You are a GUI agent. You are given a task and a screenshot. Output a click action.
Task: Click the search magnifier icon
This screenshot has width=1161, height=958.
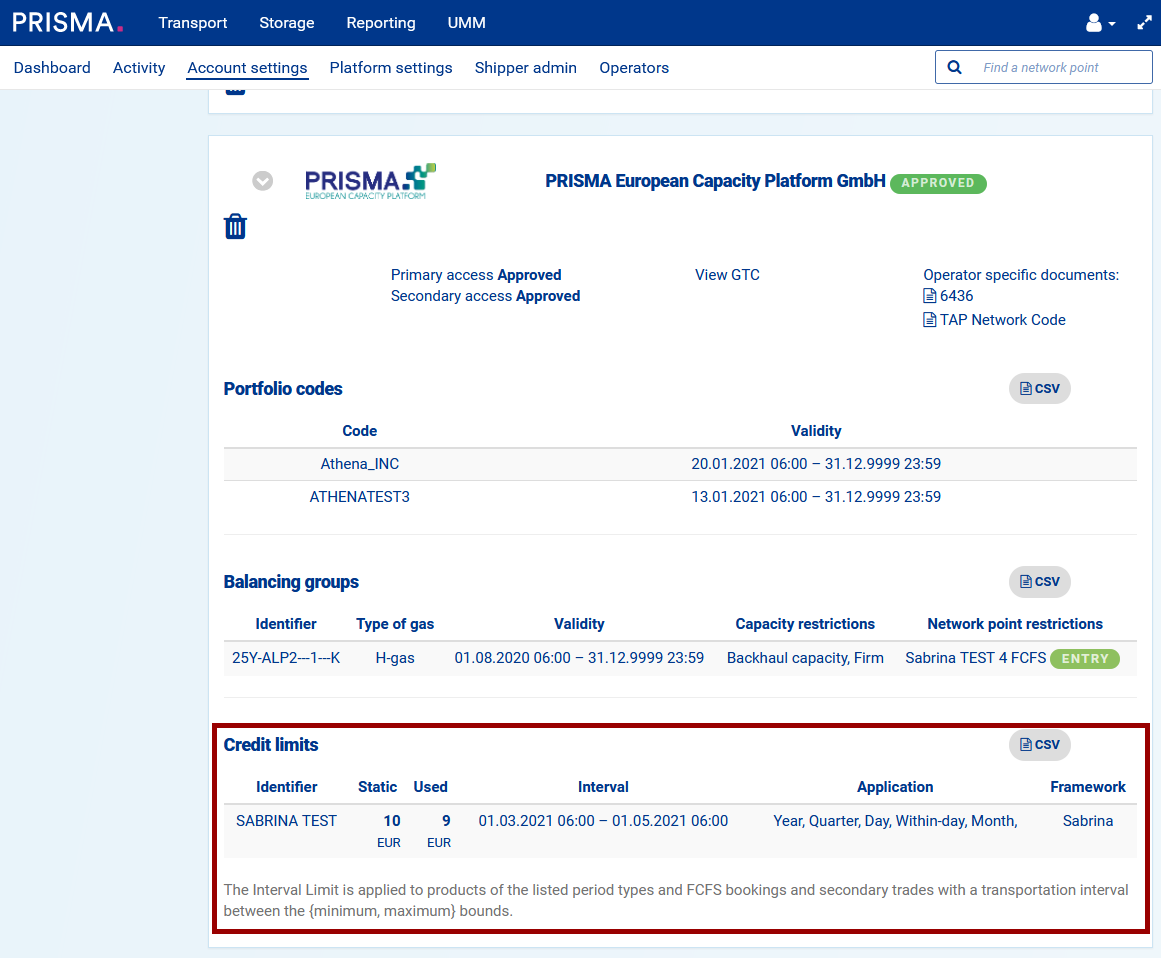pos(954,68)
